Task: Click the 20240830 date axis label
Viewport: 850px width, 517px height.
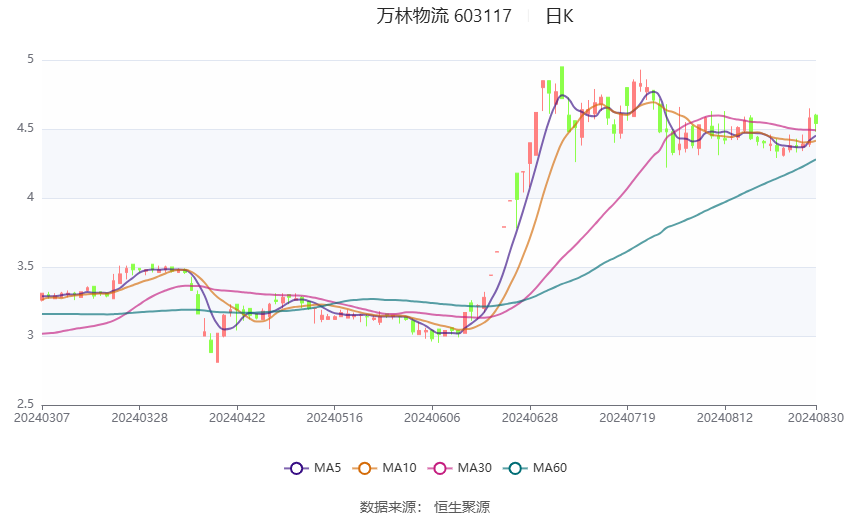Action: (815, 418)
